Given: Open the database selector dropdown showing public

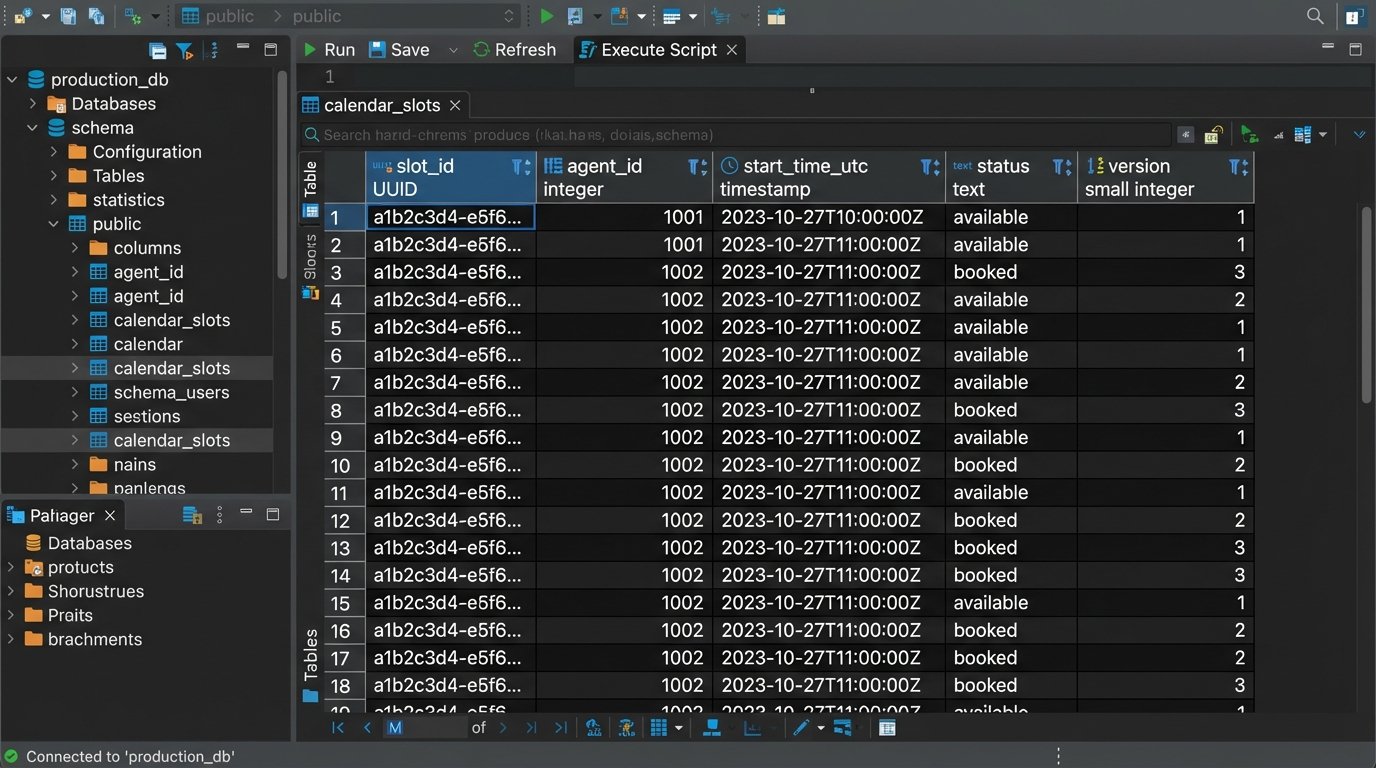Looking at the screenshot, I should click(508, 16).
